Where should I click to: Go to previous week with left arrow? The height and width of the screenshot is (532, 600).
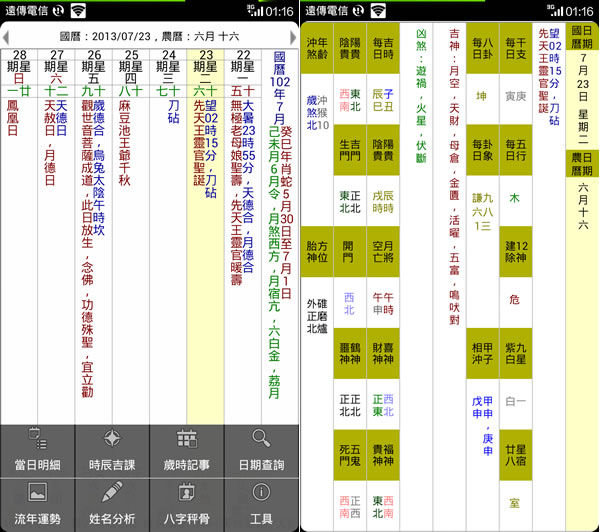[x=5, y=38]
